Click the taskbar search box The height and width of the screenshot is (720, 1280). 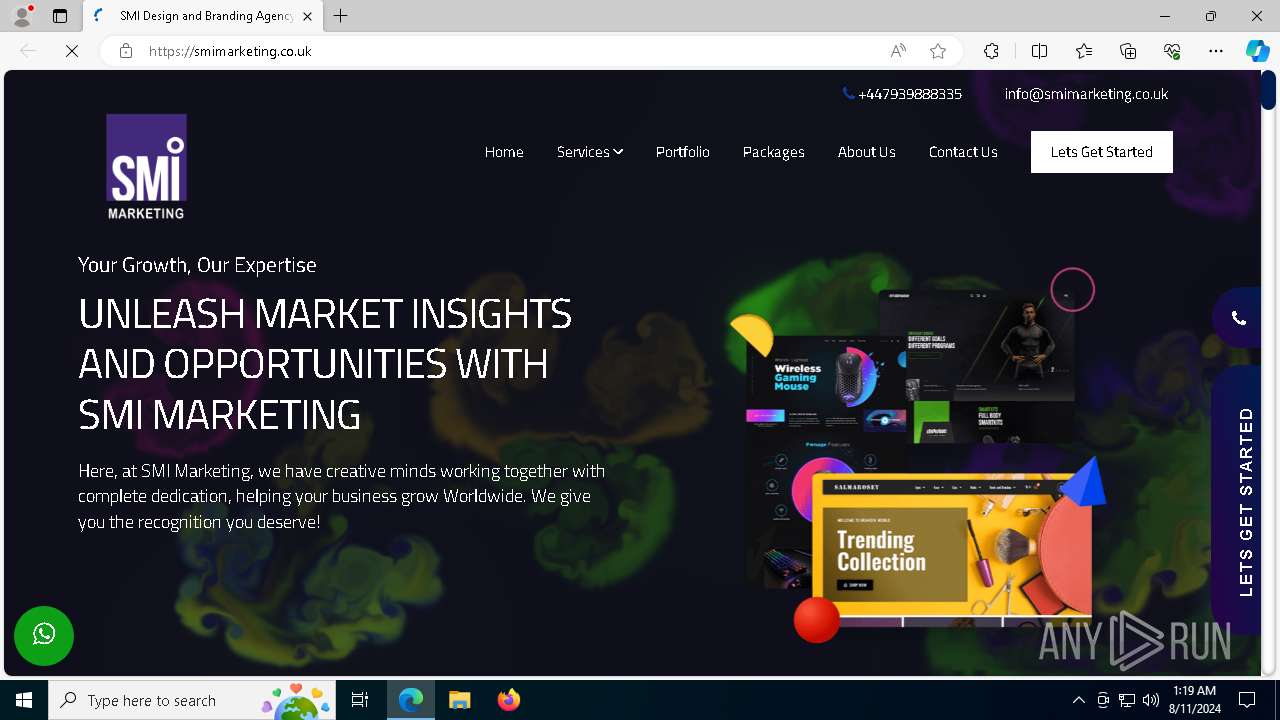[x=192, y=700]
